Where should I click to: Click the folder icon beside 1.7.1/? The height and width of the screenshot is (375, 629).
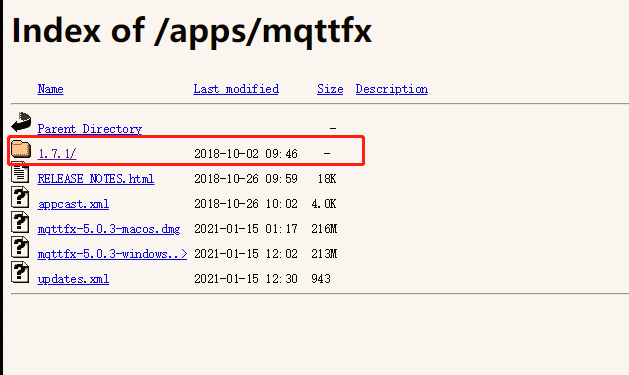click(21, 149)
